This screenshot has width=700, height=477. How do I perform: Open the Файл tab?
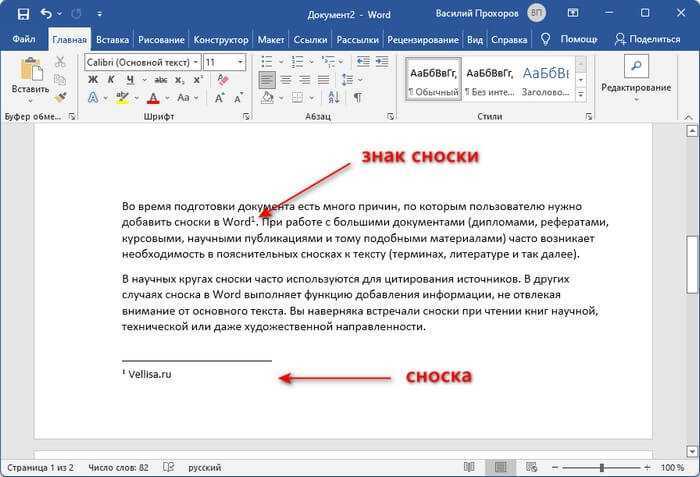coord(23,39)
